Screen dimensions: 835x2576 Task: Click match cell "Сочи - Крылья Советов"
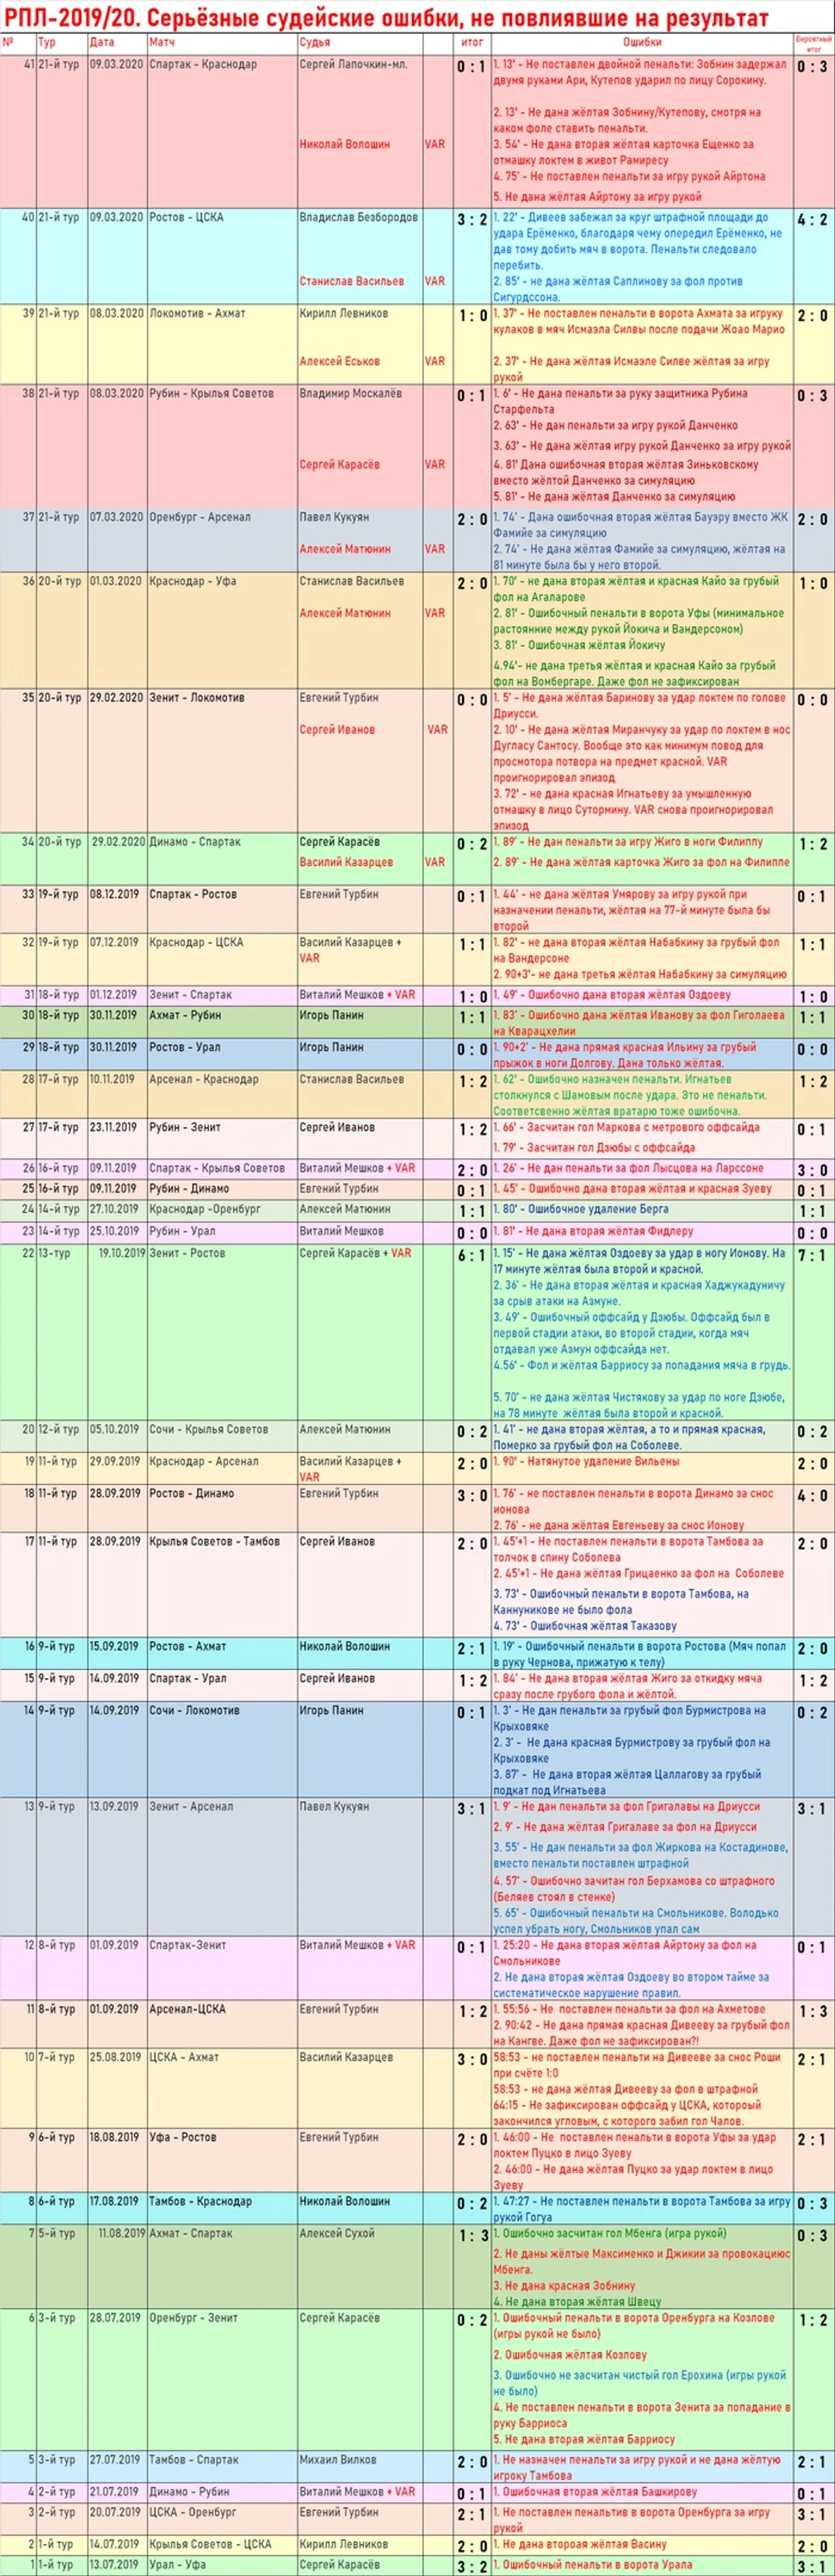coord(208,1430)
